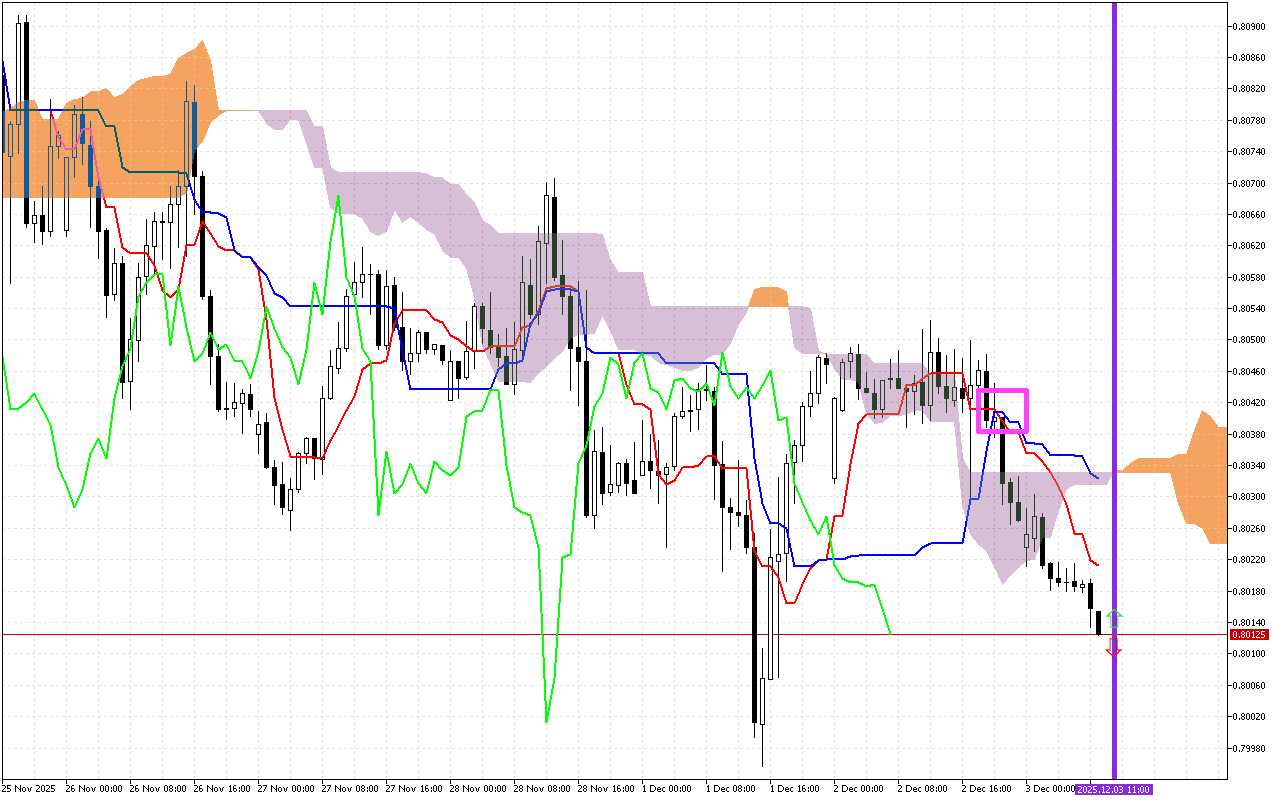Click the small orange cloud near 1 Dec 16:00
1280x800 pixels.
(x=769, y=297)
